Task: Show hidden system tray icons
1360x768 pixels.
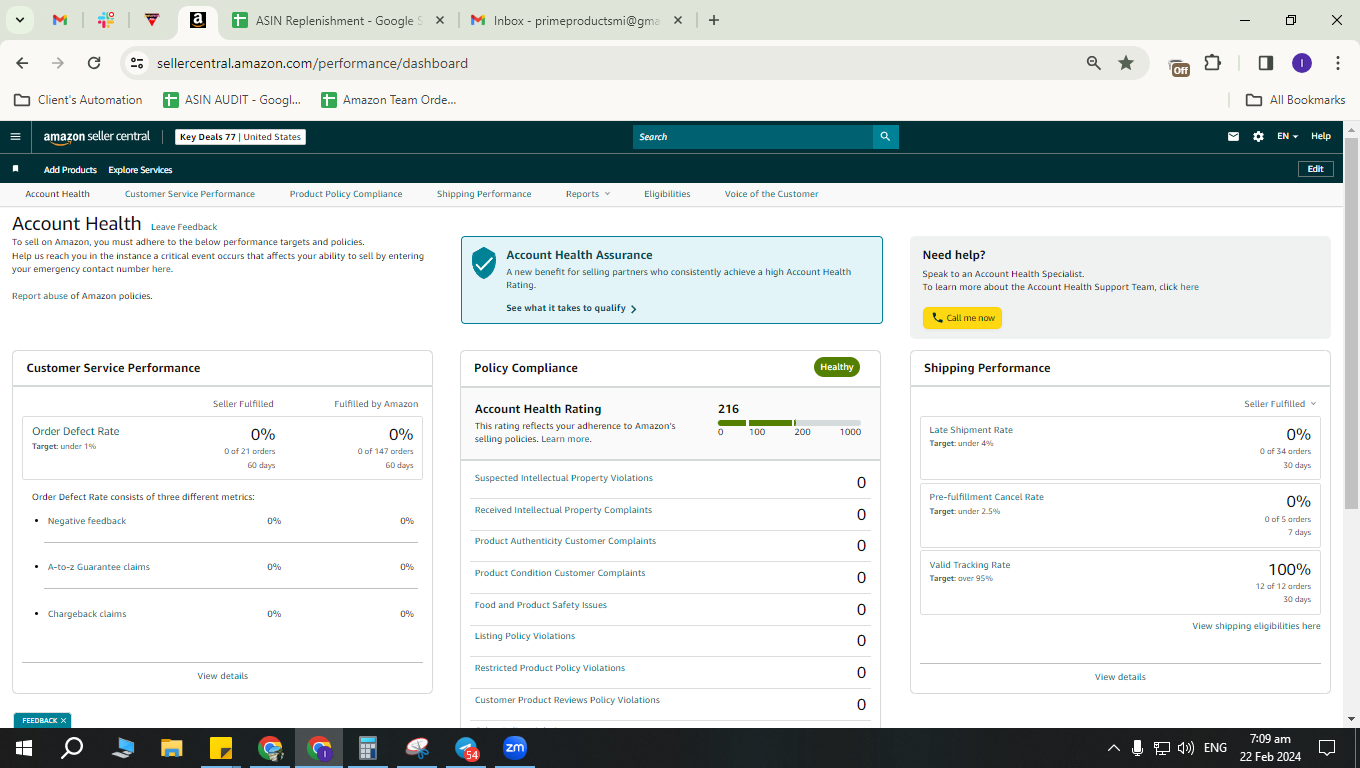Action: point(1114,748)
